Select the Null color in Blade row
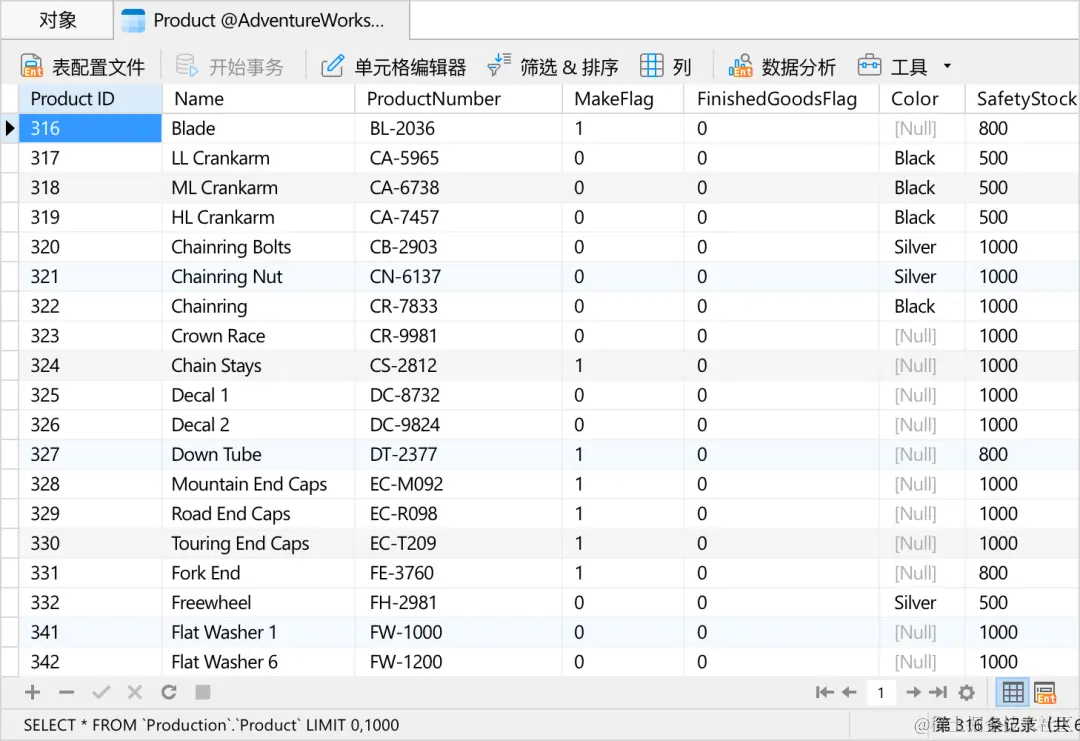Image resolution: width=1080 pixels, height=741 pixels. pos(922,128)
